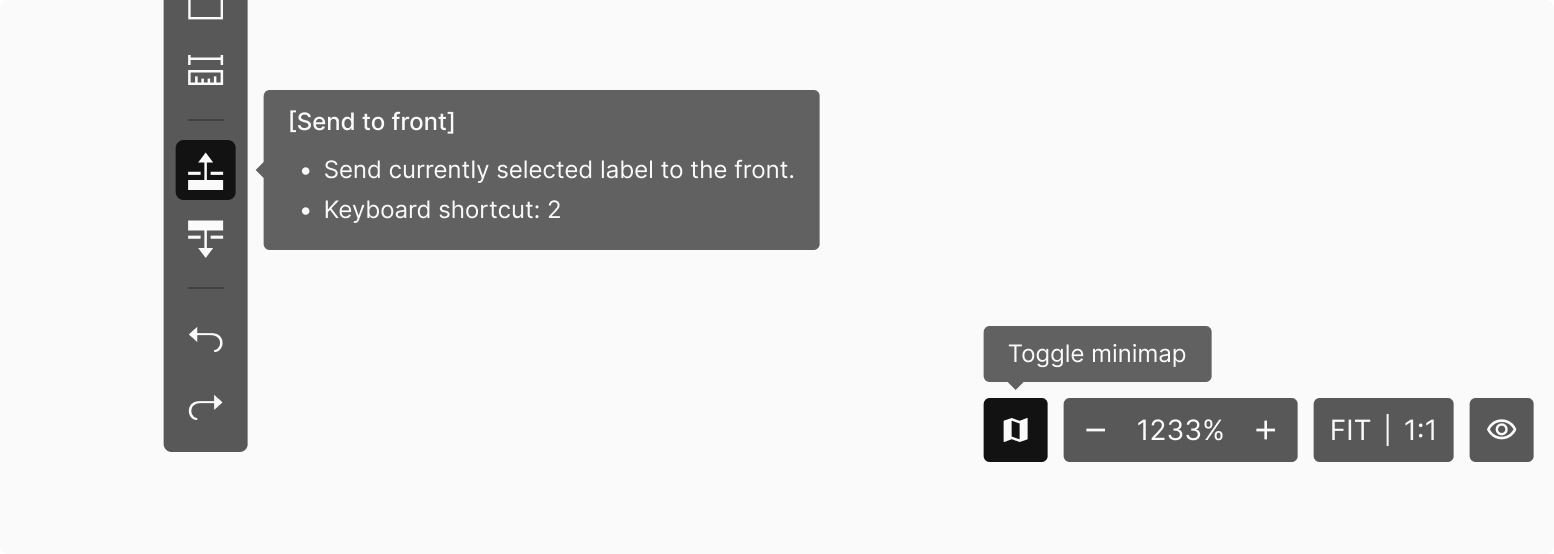This screenshot has width=1554, height=554.
Task: Click the Toggle minimap tooltip label
Action: 1097,354
